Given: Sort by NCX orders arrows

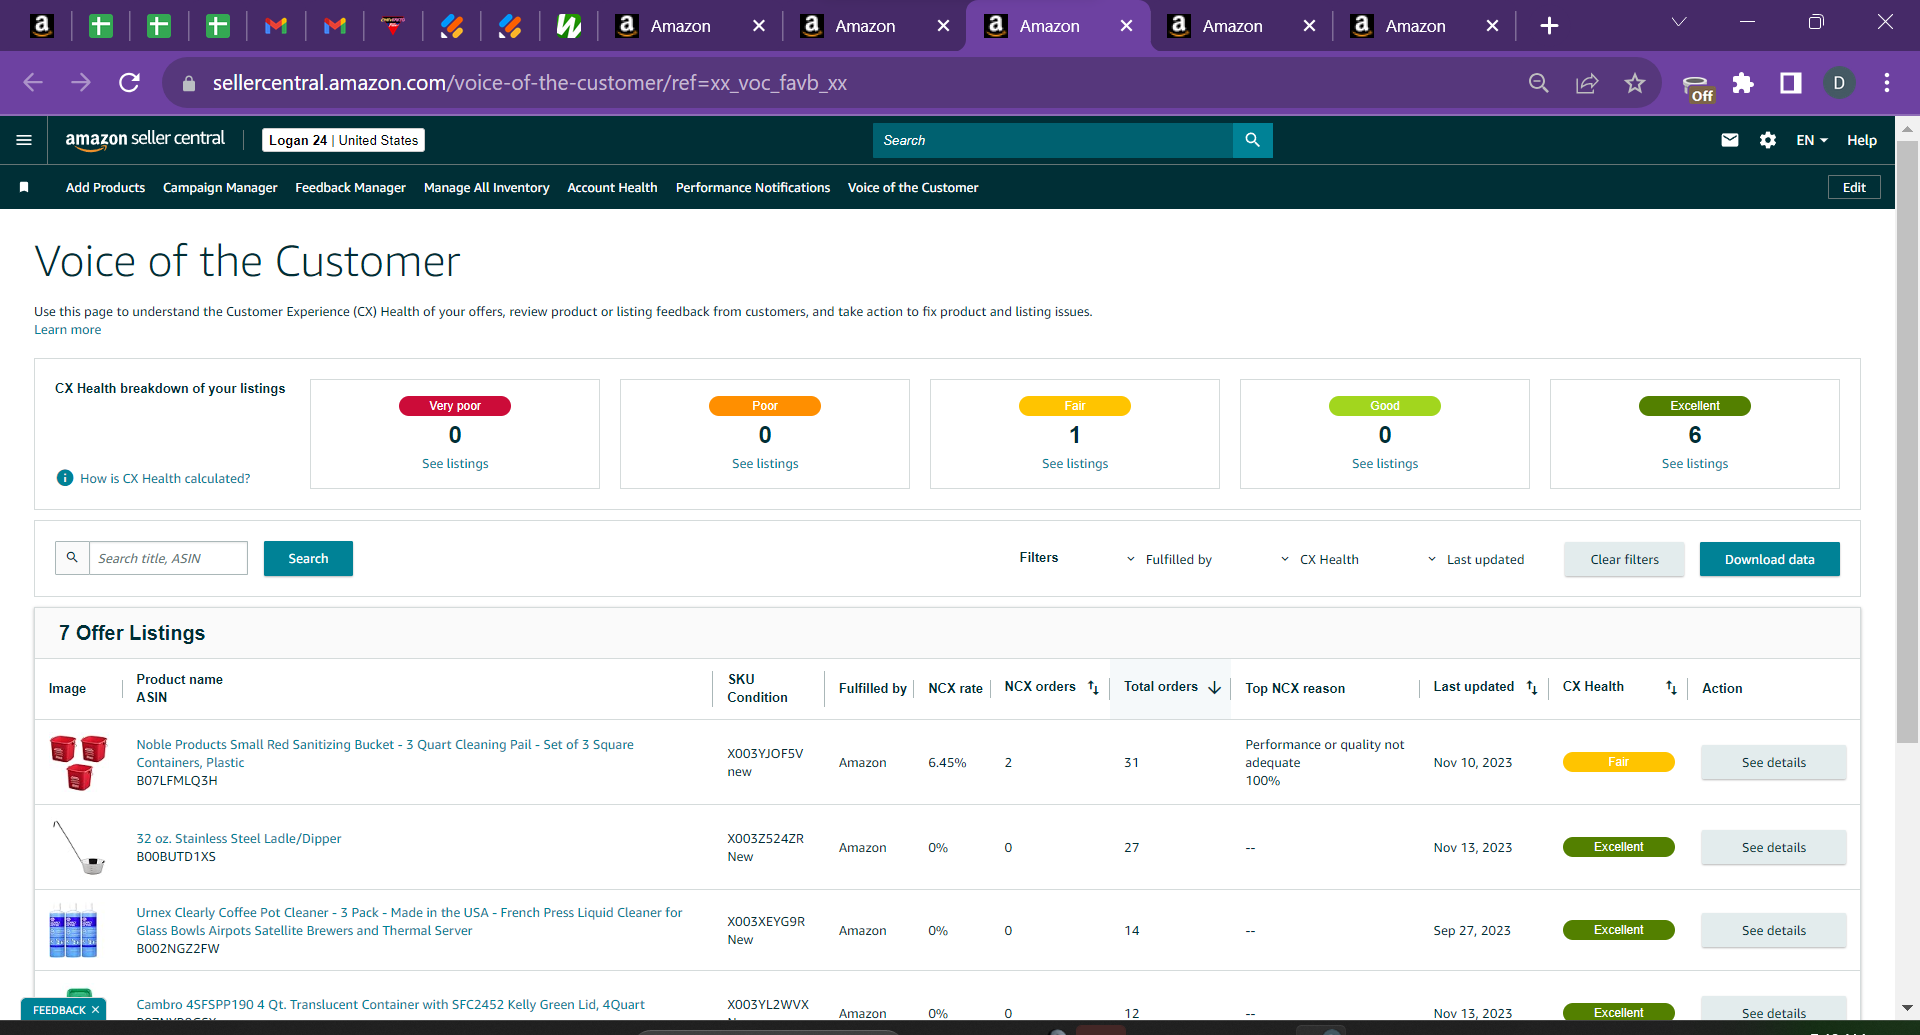Looking at the screenshot, I should [1093, 688].
